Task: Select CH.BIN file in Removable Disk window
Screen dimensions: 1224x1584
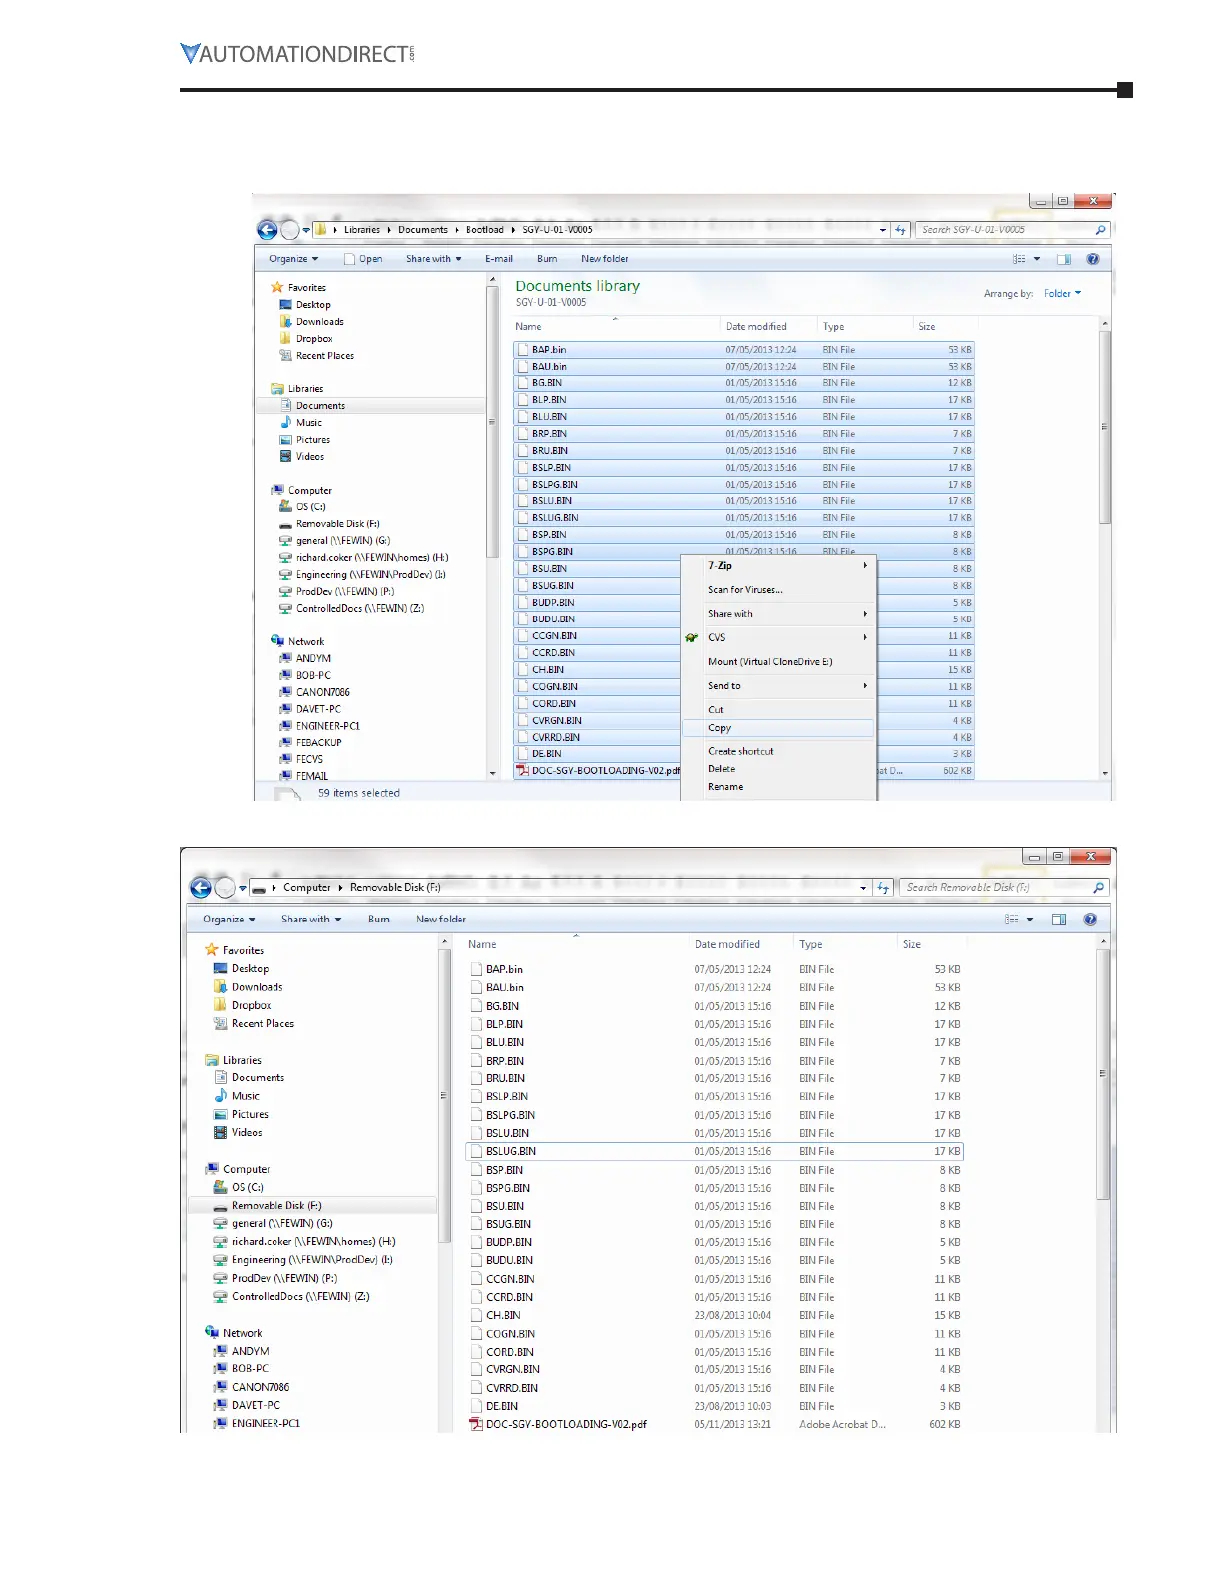Action: point(503,1316)
